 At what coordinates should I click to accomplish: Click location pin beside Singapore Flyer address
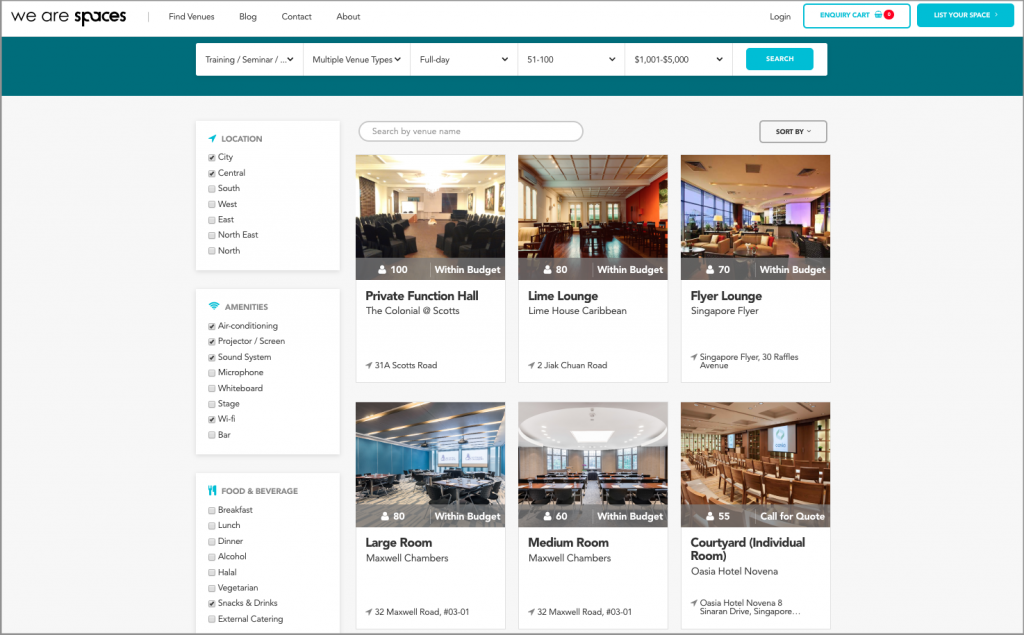tap(694, 357)
